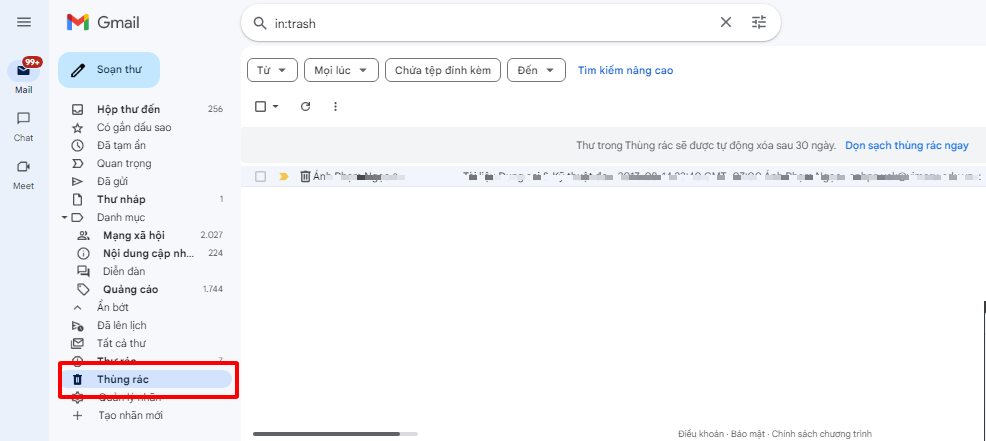This screenshot has width=986, height=441.
Task: Tick the select-all checkbox in toolbar
Action: (260, 106)
